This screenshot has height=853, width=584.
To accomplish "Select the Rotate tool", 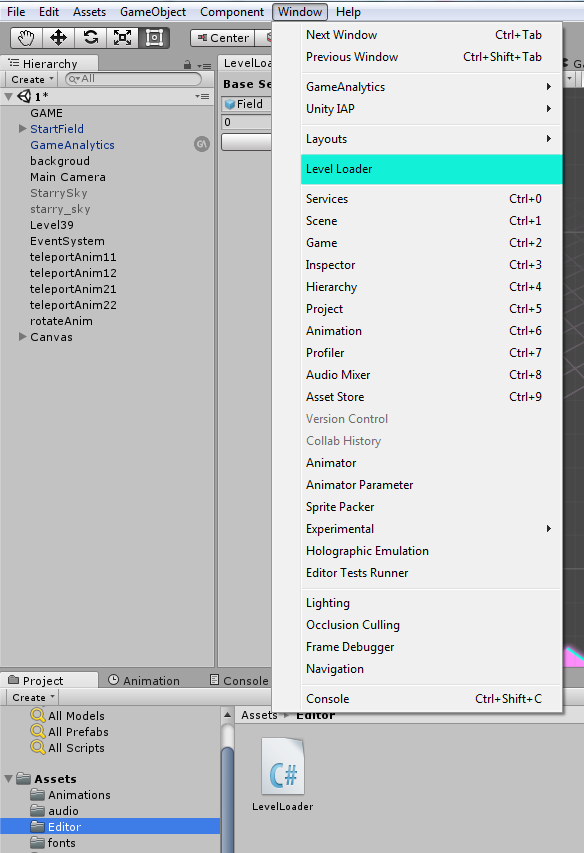I will point(90,38).
